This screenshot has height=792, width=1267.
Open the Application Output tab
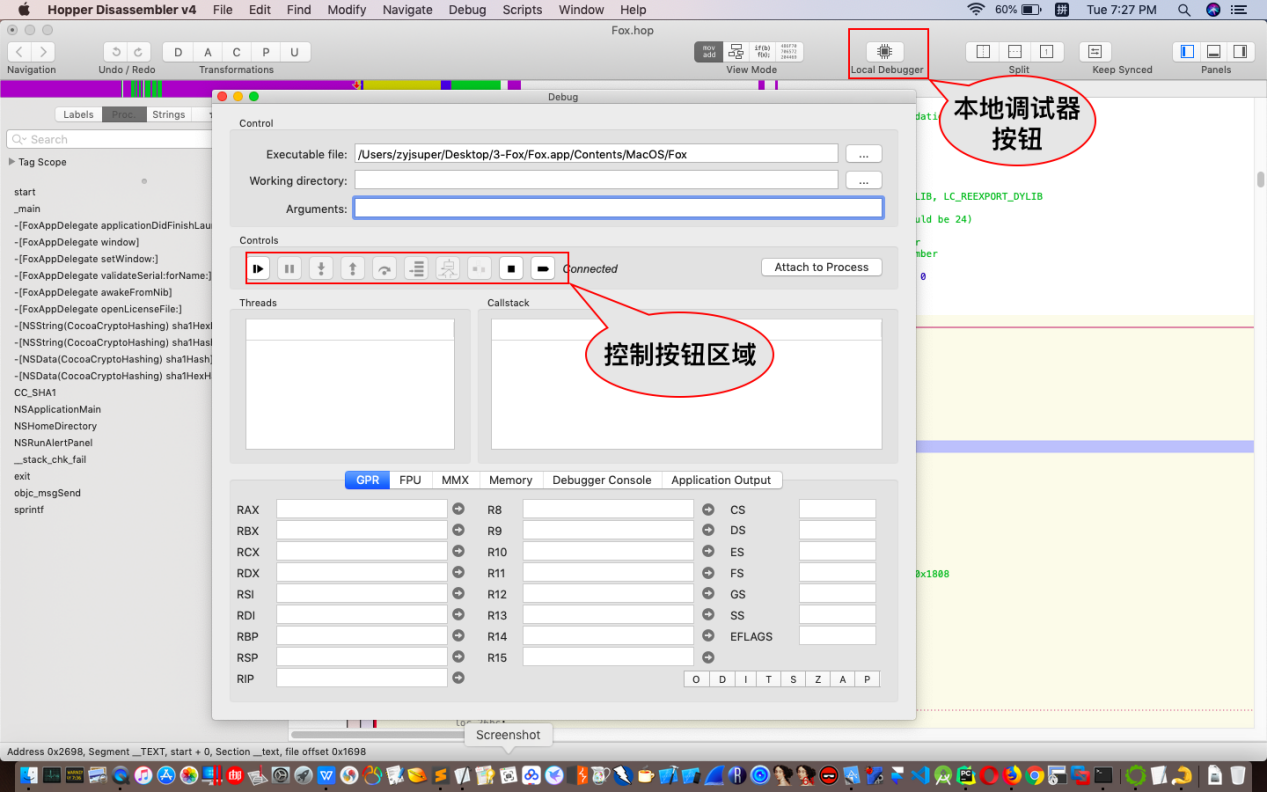pyautogui.click(x=721, y=480)
